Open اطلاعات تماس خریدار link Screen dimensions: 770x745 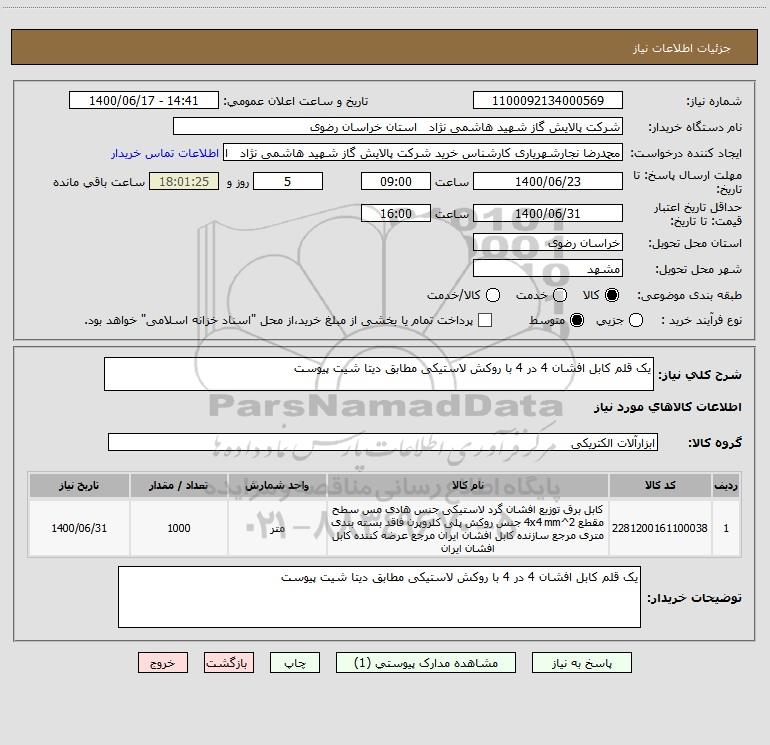(x=165, y=153)
